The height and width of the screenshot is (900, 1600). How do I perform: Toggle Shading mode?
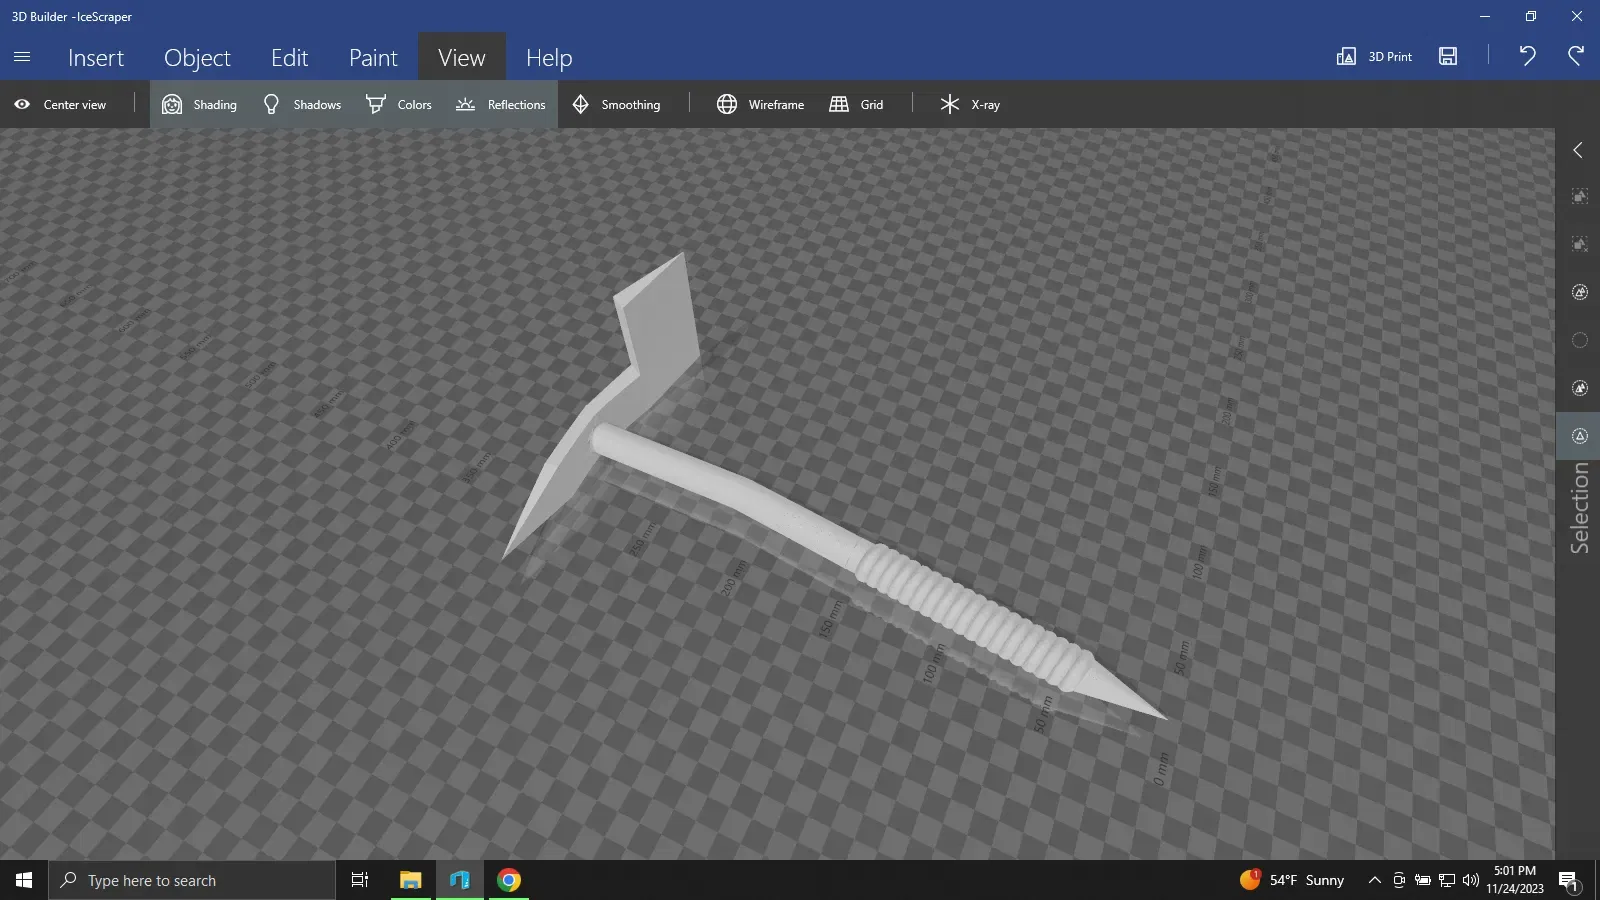point(199,104)
